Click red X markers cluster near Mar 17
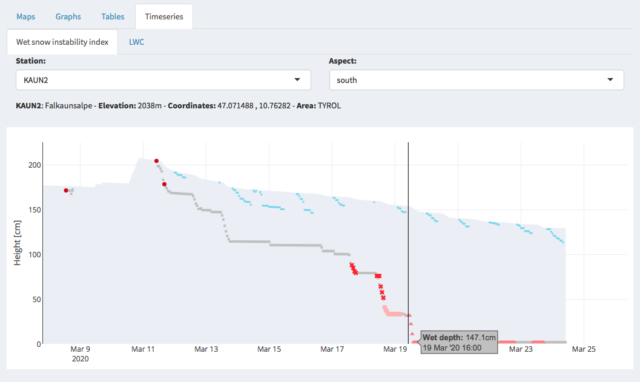The width and height of the screenshot is (640, 382). 353,269
